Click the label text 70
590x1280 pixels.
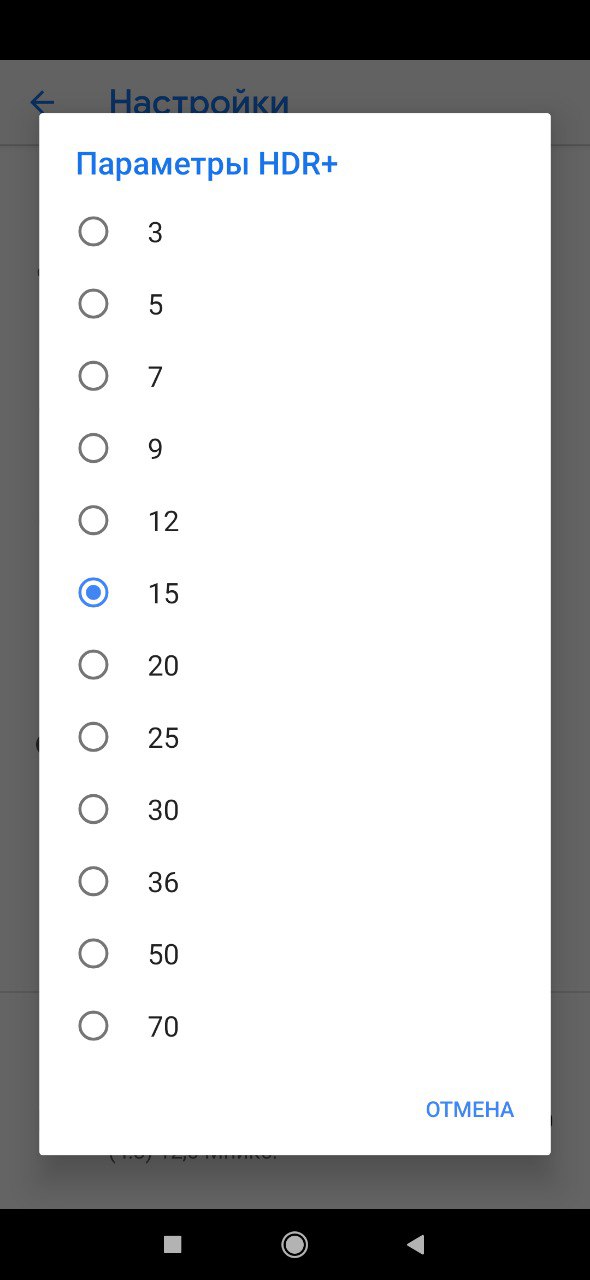[x=163, y=1027]
